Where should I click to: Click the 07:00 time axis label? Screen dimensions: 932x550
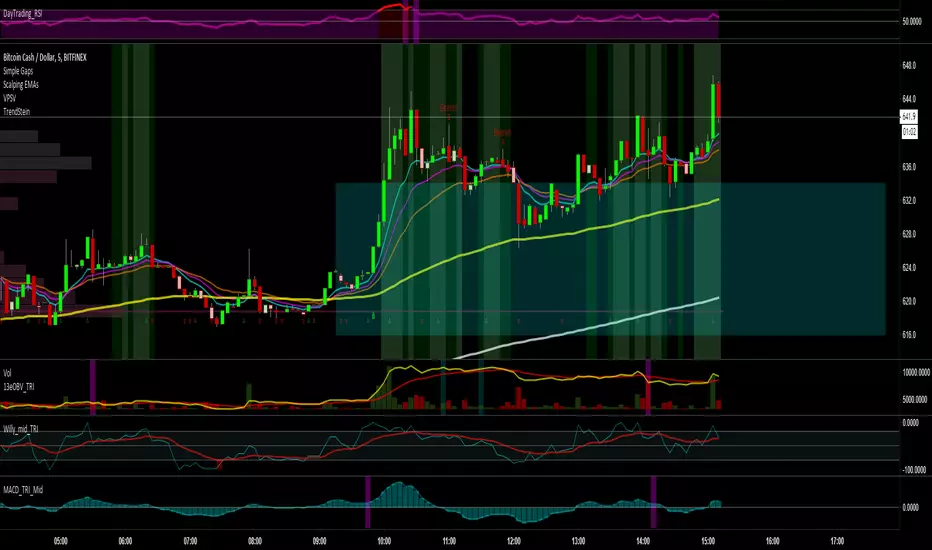[x=190, y=541]
